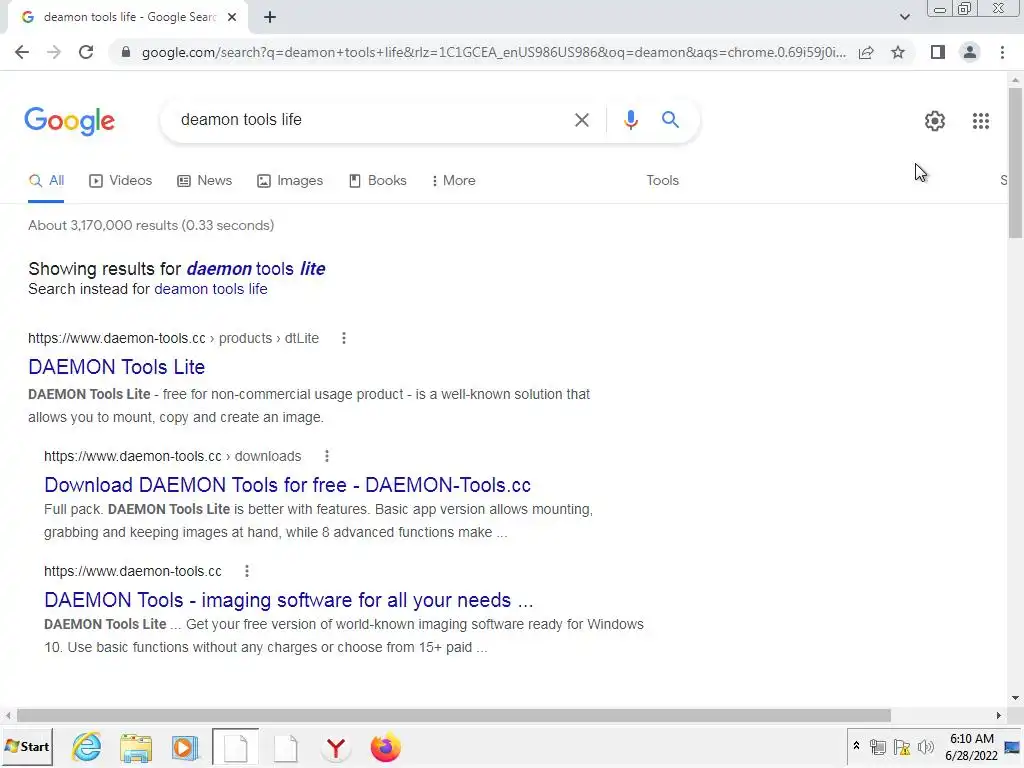Click the corrected daemon tools lite link
This screenshot has height=768, width=1024.
pyautogui.click(x=255, y=268)
